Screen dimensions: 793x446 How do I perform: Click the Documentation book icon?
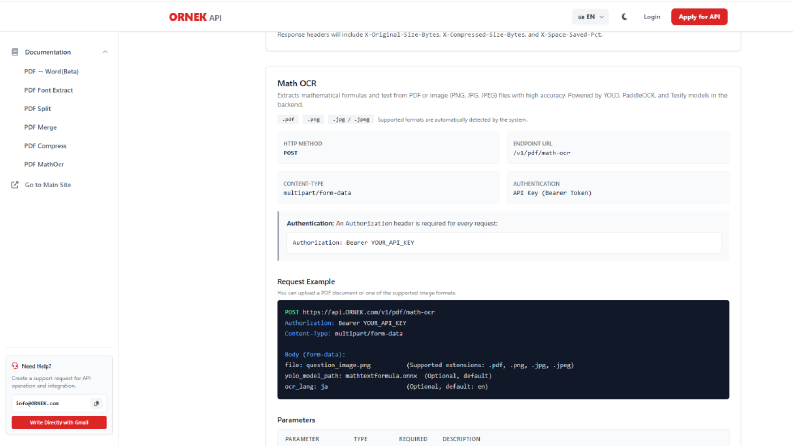(x=15, y=52)
